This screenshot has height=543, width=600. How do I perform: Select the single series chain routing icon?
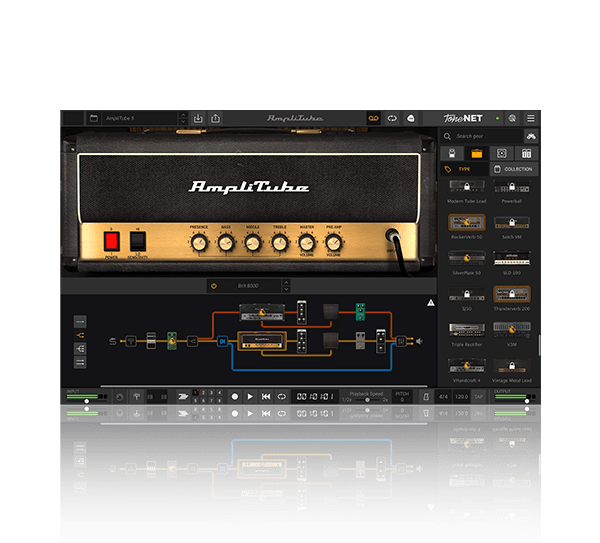click(80, 322)
